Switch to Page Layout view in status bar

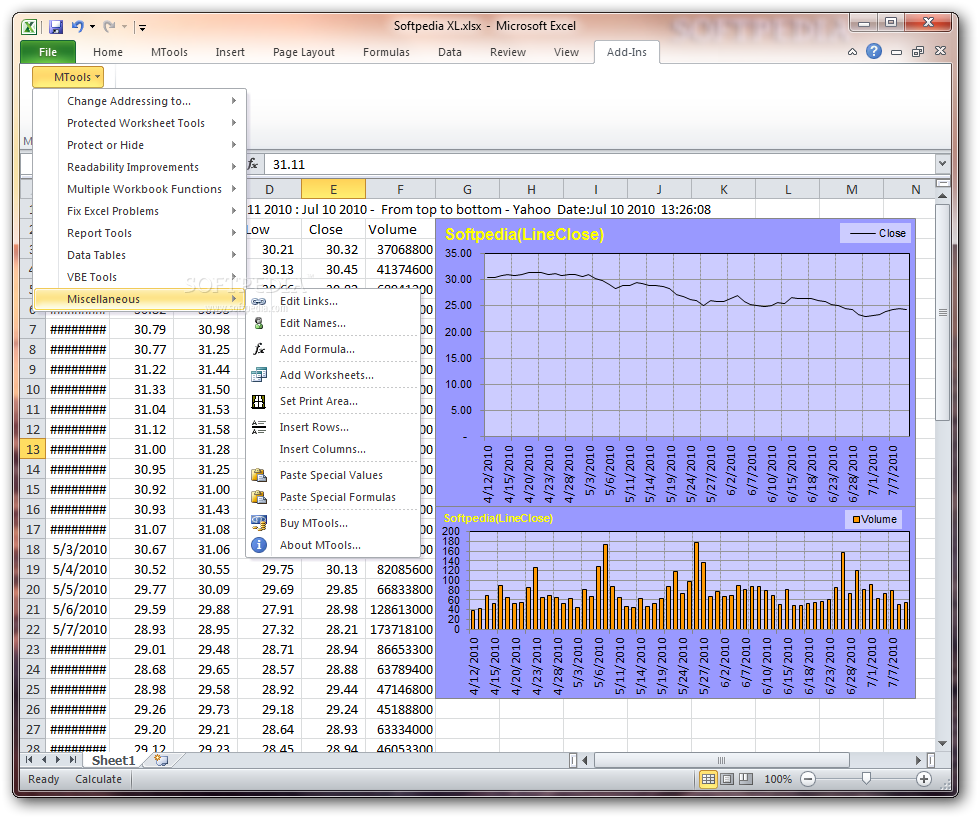(x=727, y=779)
